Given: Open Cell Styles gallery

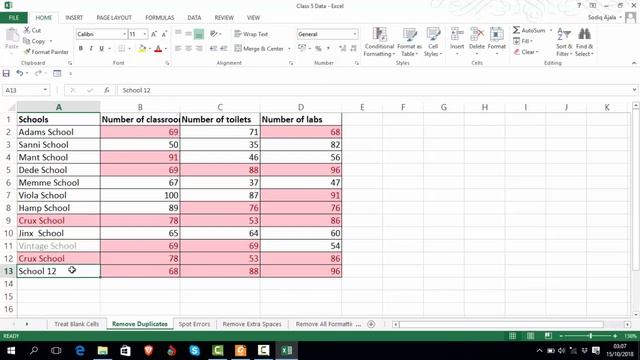Looking at the screenshot, I should pyautogui.click(x=433, y=42).
